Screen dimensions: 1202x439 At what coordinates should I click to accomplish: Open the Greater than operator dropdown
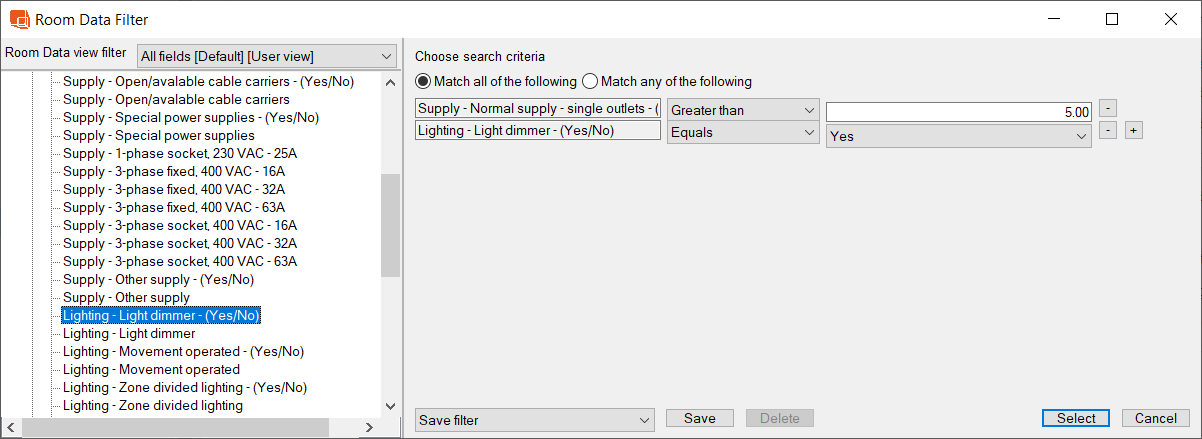pyautogui.click(x=743, y=110)
